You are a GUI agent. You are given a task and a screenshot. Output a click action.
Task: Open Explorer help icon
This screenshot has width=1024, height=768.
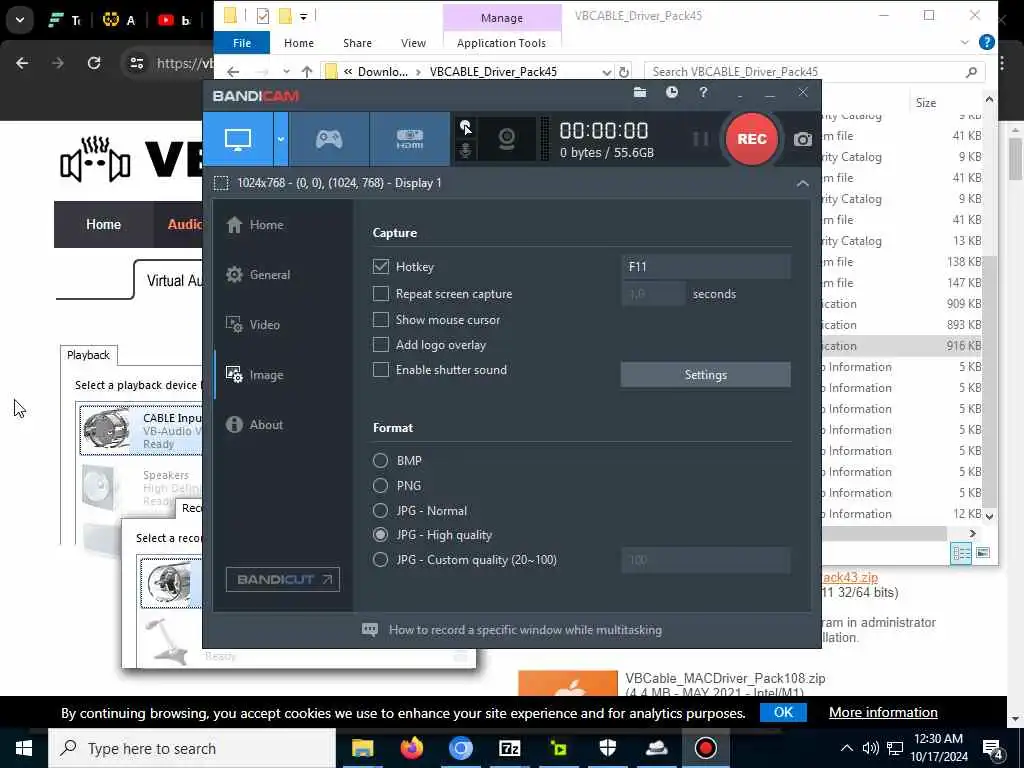pos(987,42)
